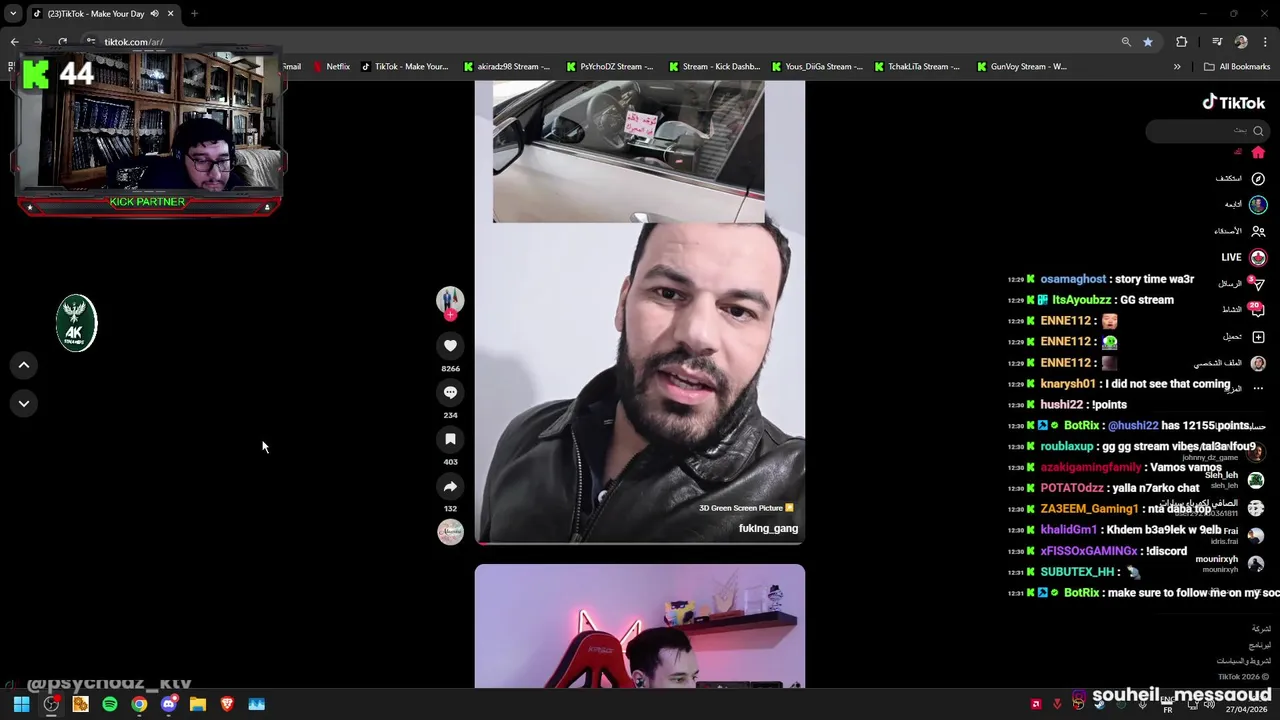Open Brave browser from the taskbar
The width and height of the screenshot is (1280, 720).
pos(227,704)
